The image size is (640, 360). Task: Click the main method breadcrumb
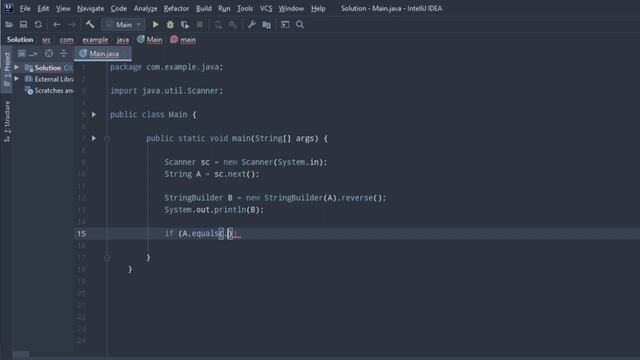click(x=183, y=40)
